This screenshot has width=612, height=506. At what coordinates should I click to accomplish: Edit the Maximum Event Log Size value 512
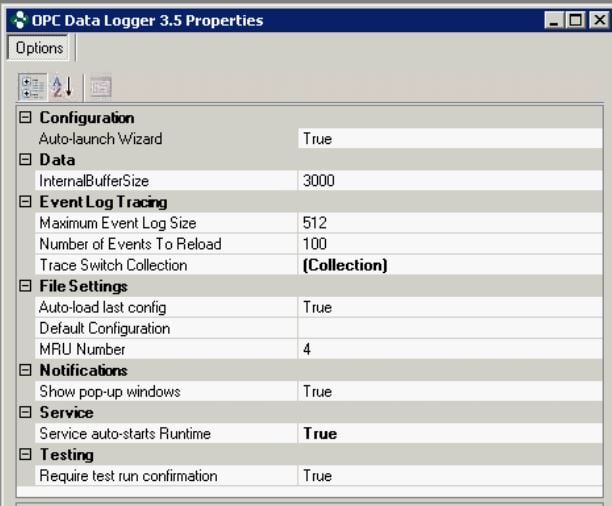click(450, 223)
